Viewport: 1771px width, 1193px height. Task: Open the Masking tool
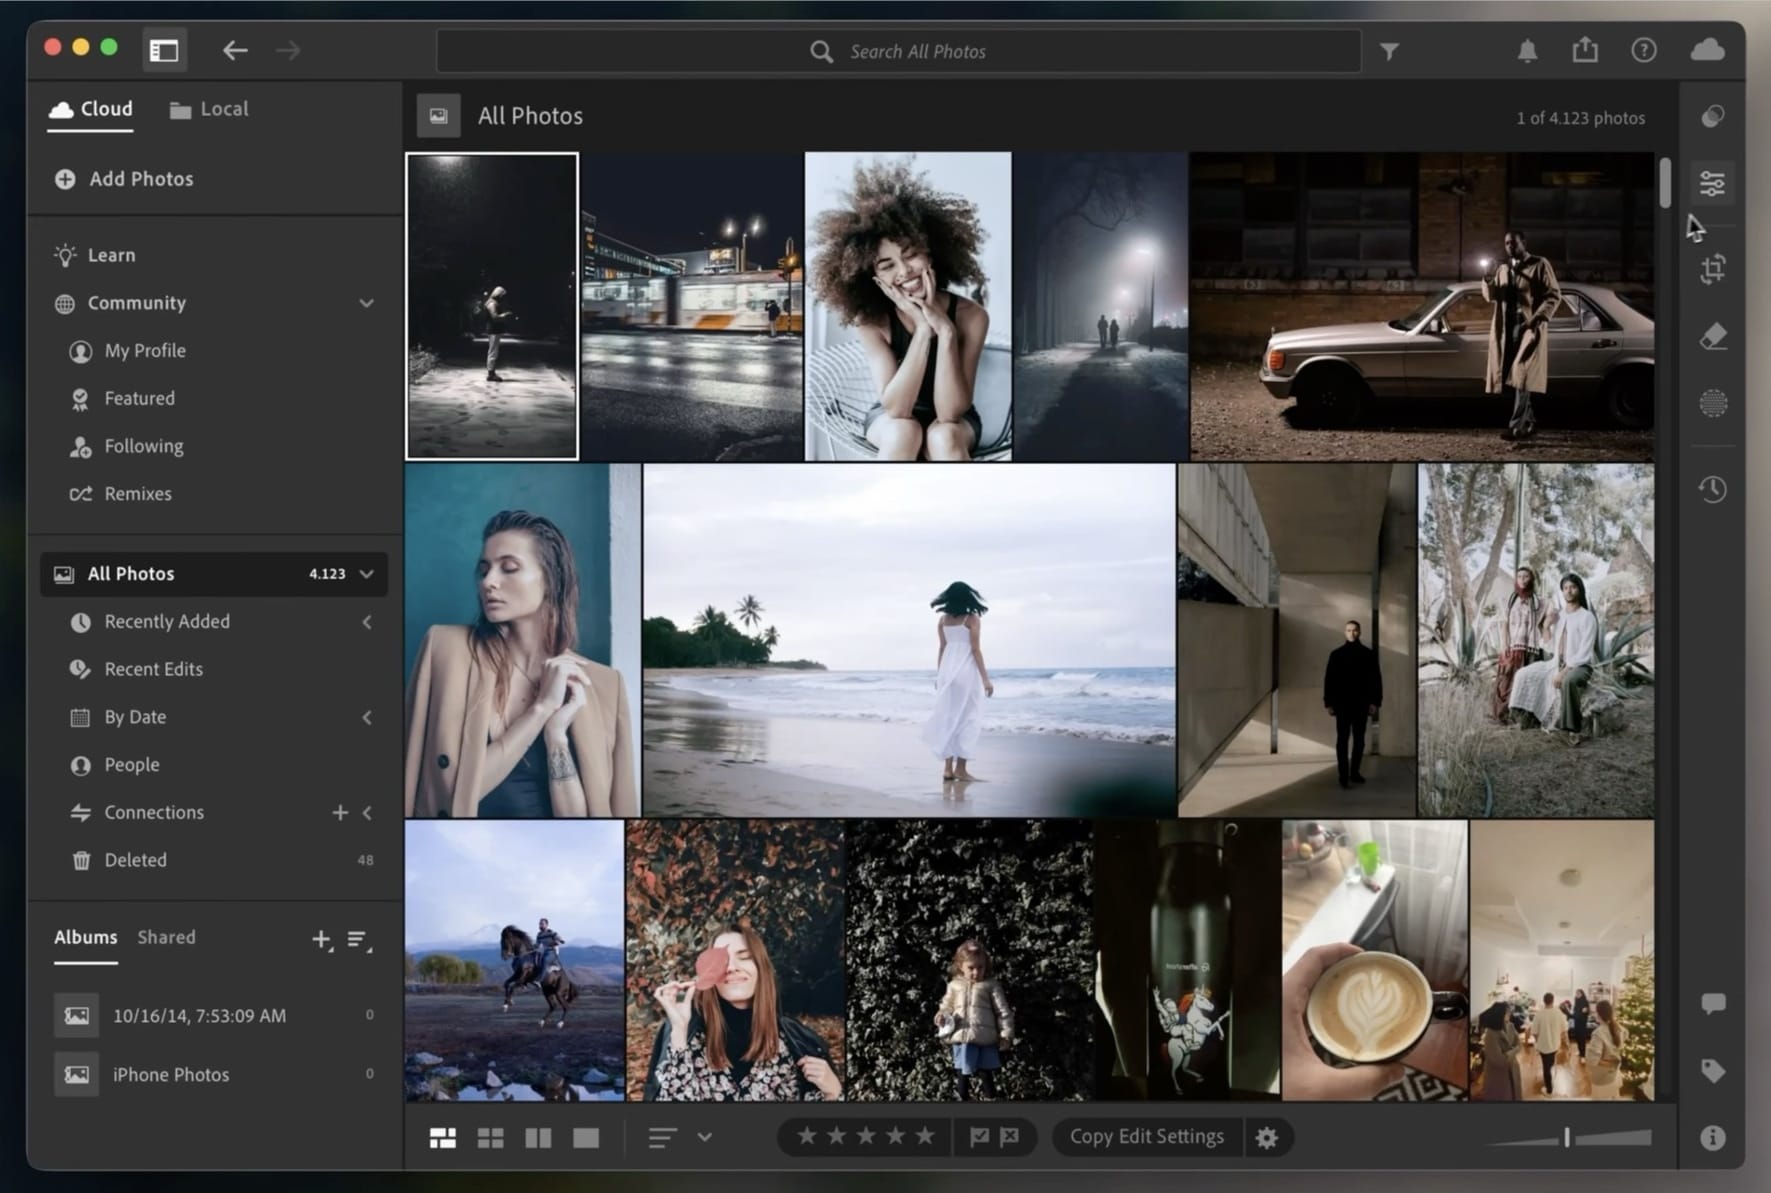pos(1712,404)
